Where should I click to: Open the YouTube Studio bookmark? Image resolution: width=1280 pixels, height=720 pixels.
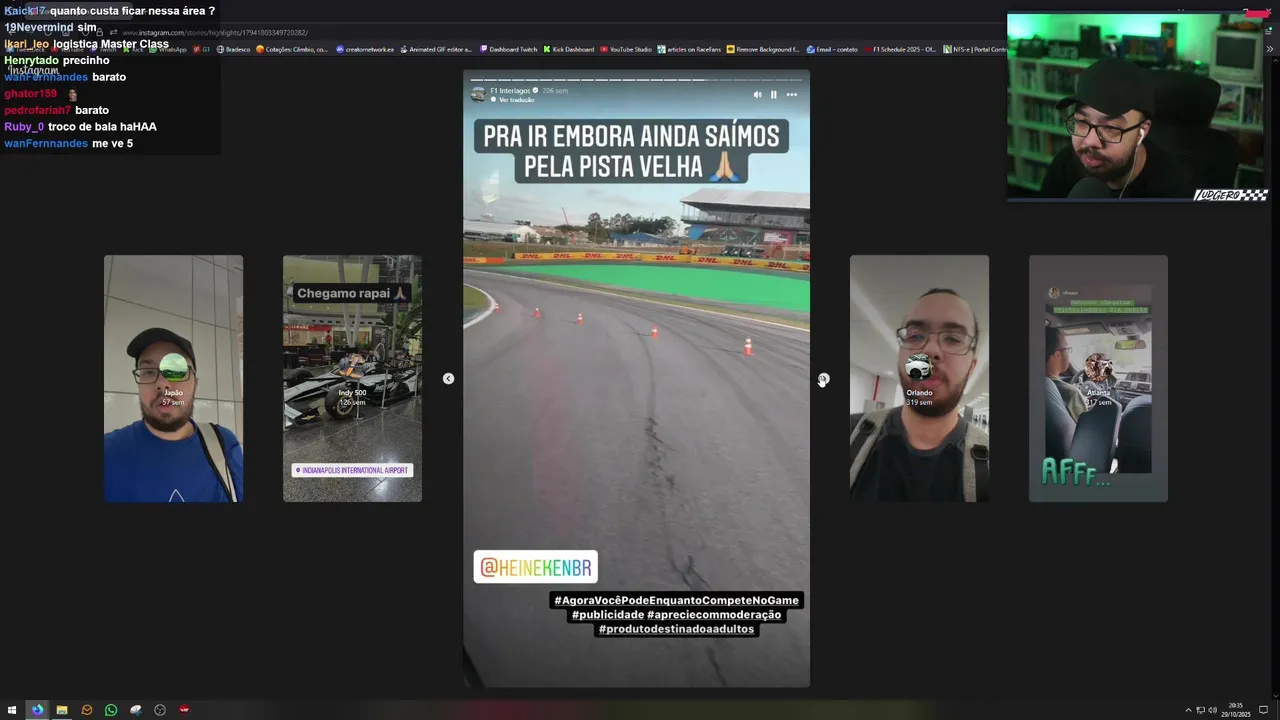tap(626, 49)
